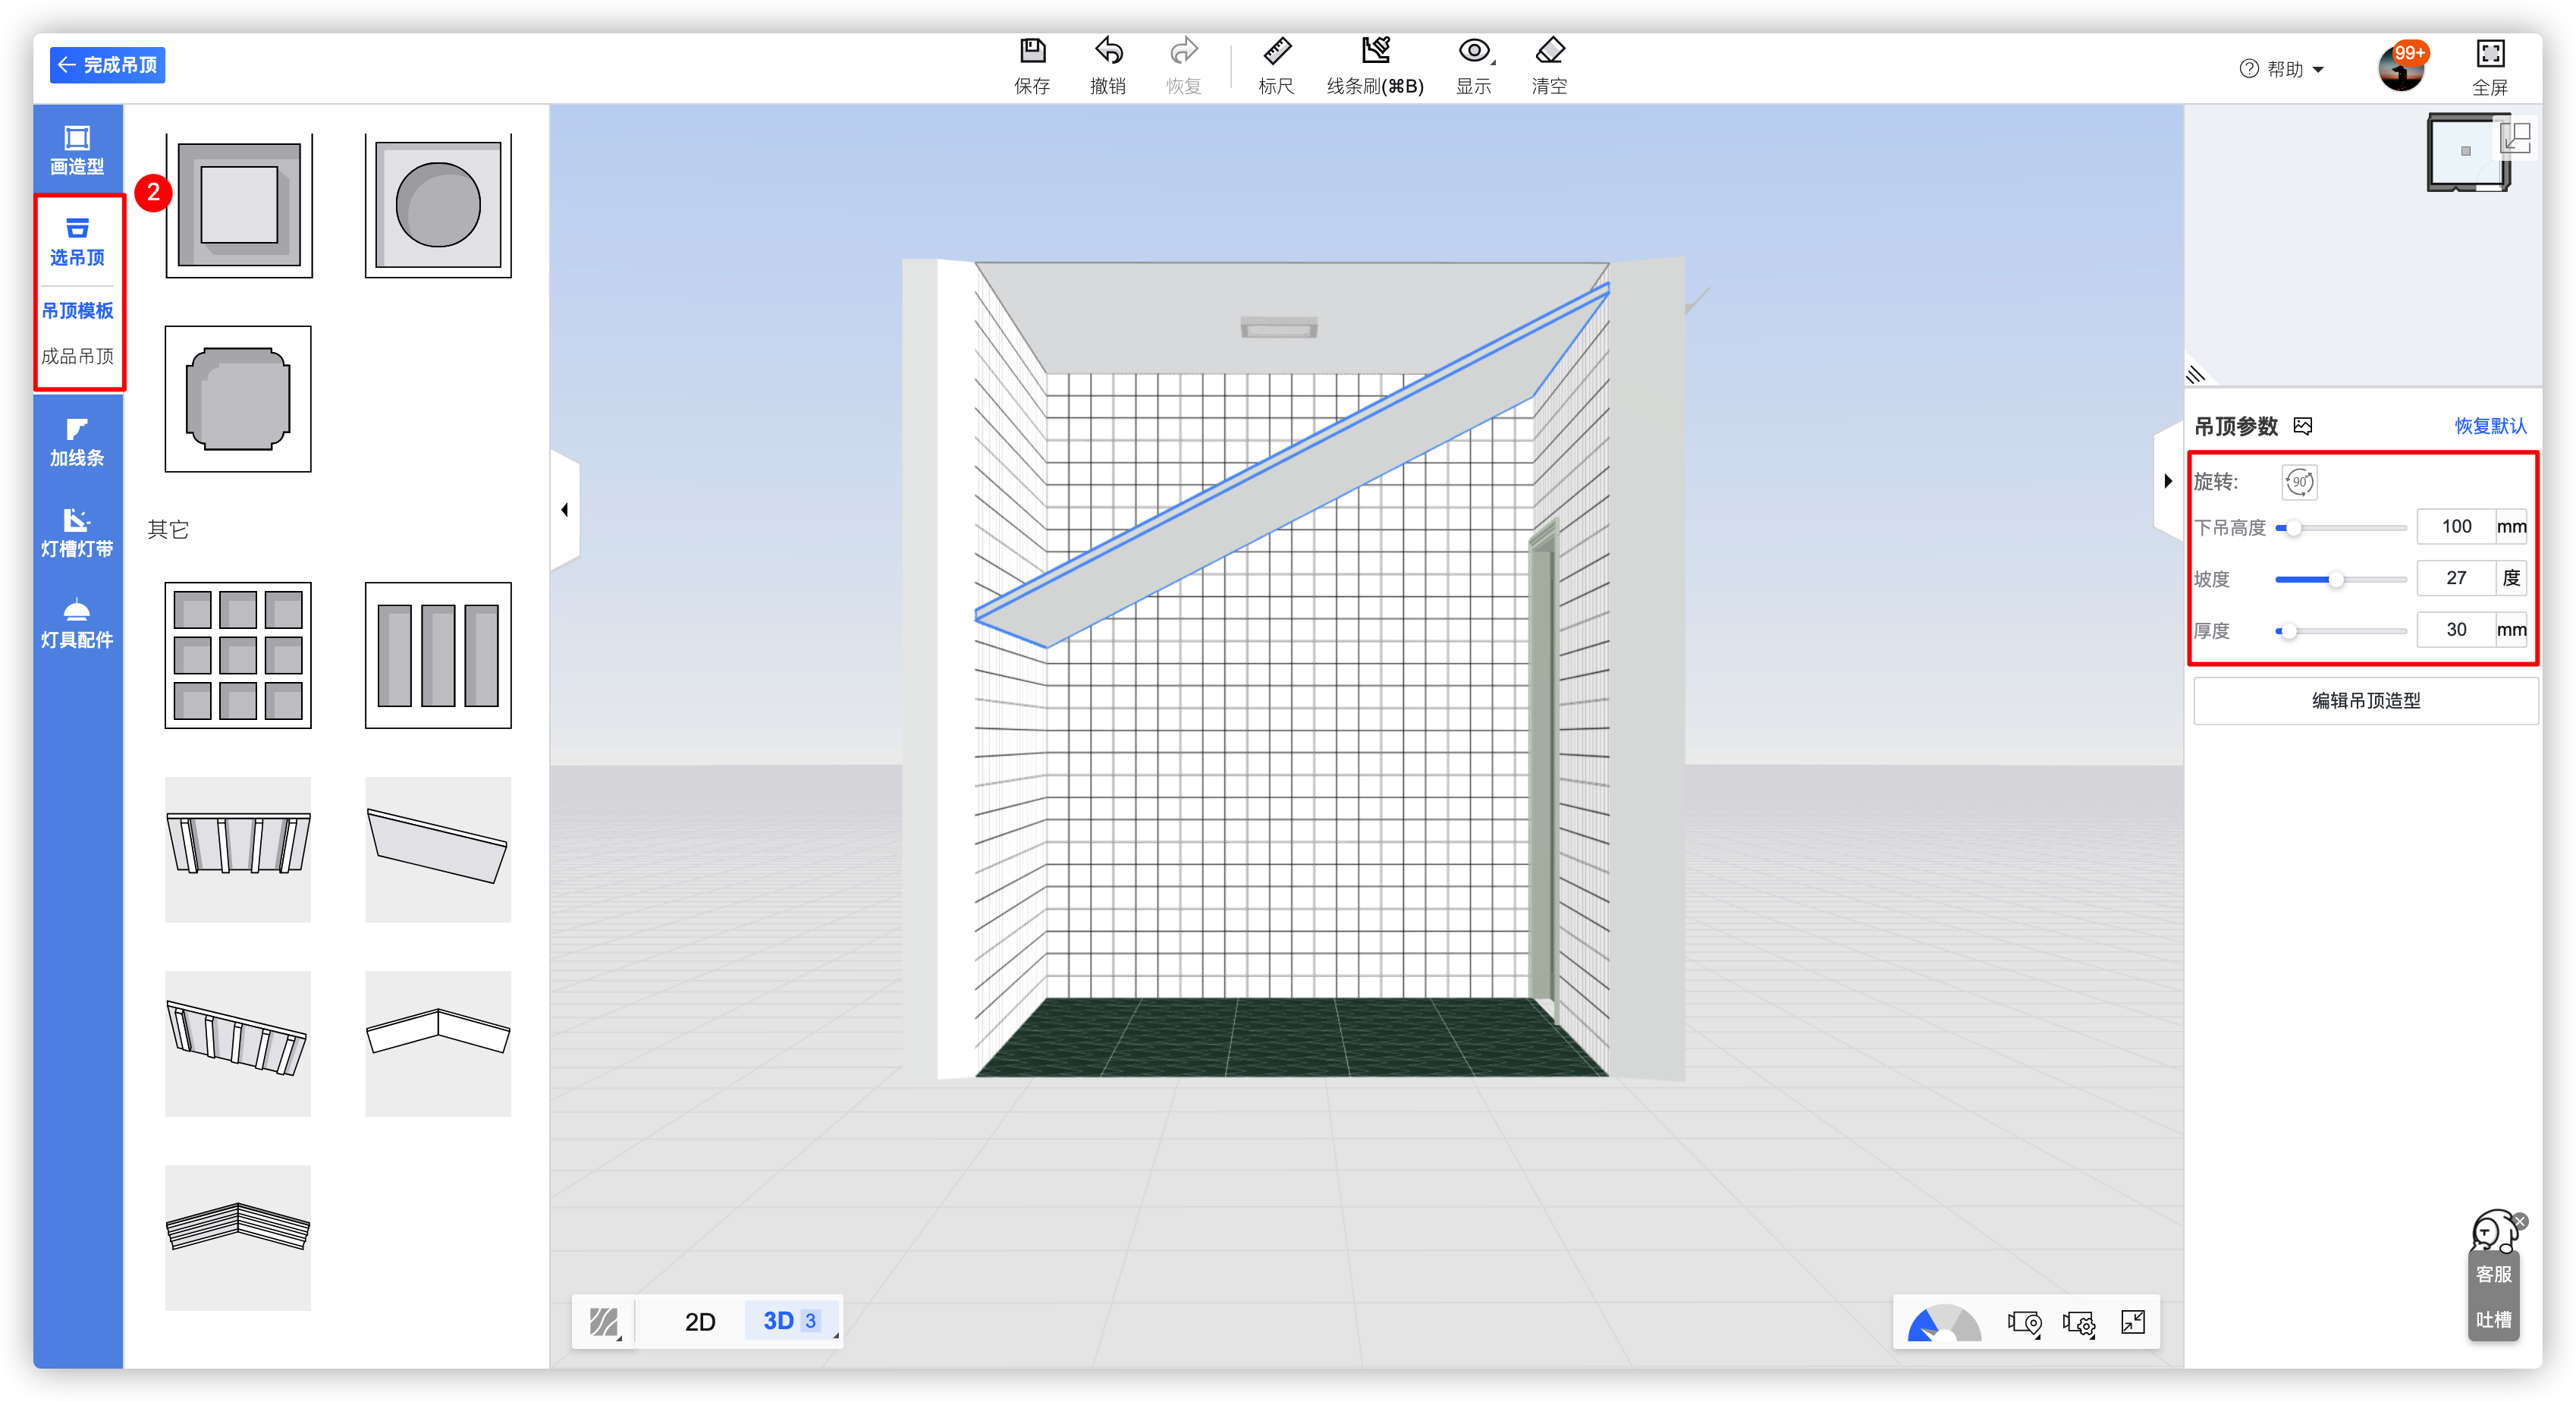The width and height of the screenshot is (2576, 1402).
Task: Click the 完成吊顶 back button
Action: pyautogui.click(x=108, y=65)
